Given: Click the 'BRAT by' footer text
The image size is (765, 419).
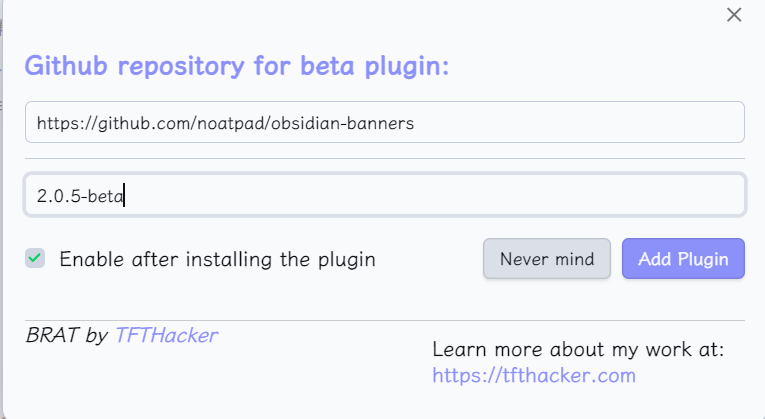Looking at the screenshot, I should [67, 335].
